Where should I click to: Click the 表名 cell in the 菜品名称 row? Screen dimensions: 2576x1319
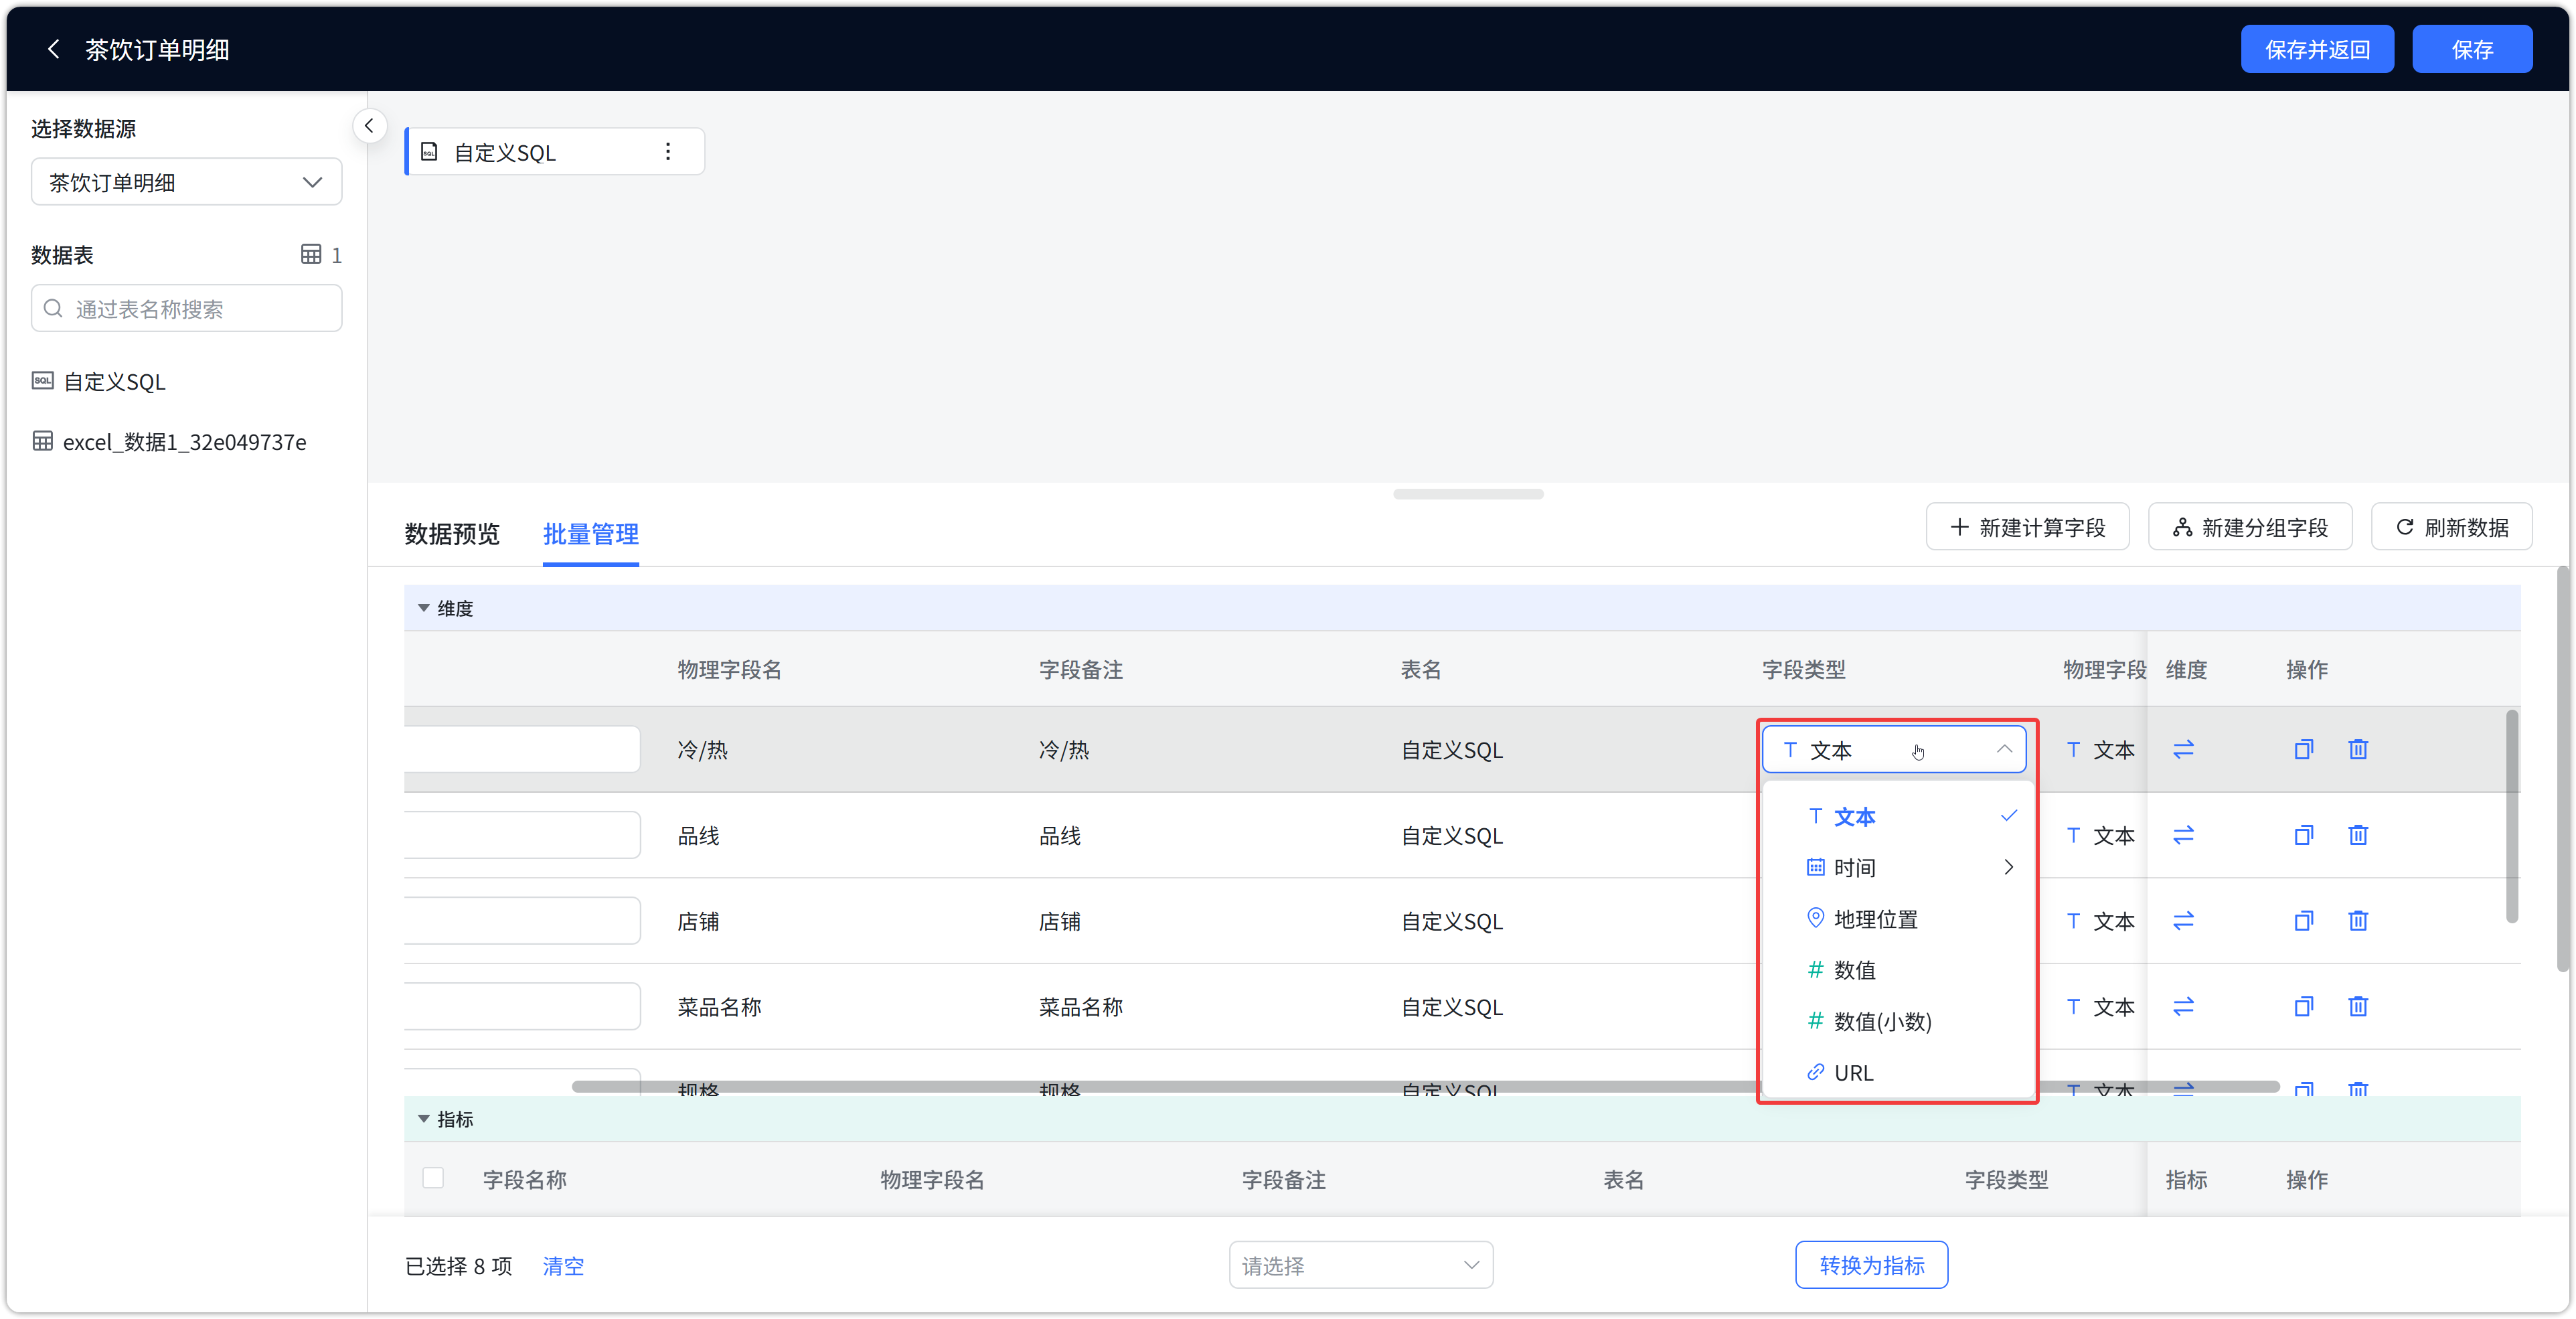click(x=1451, y=1006)
